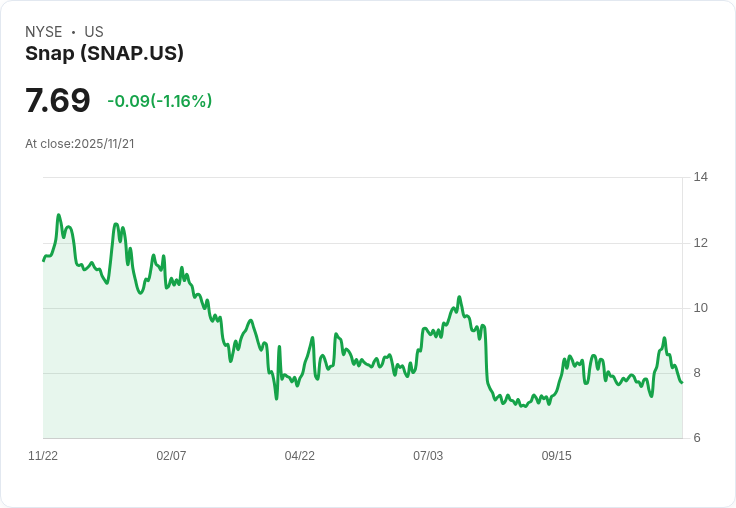Click the 6 price axis label
Image resolution: width=736 pixels, height=508 pixels.
point(697,438)
